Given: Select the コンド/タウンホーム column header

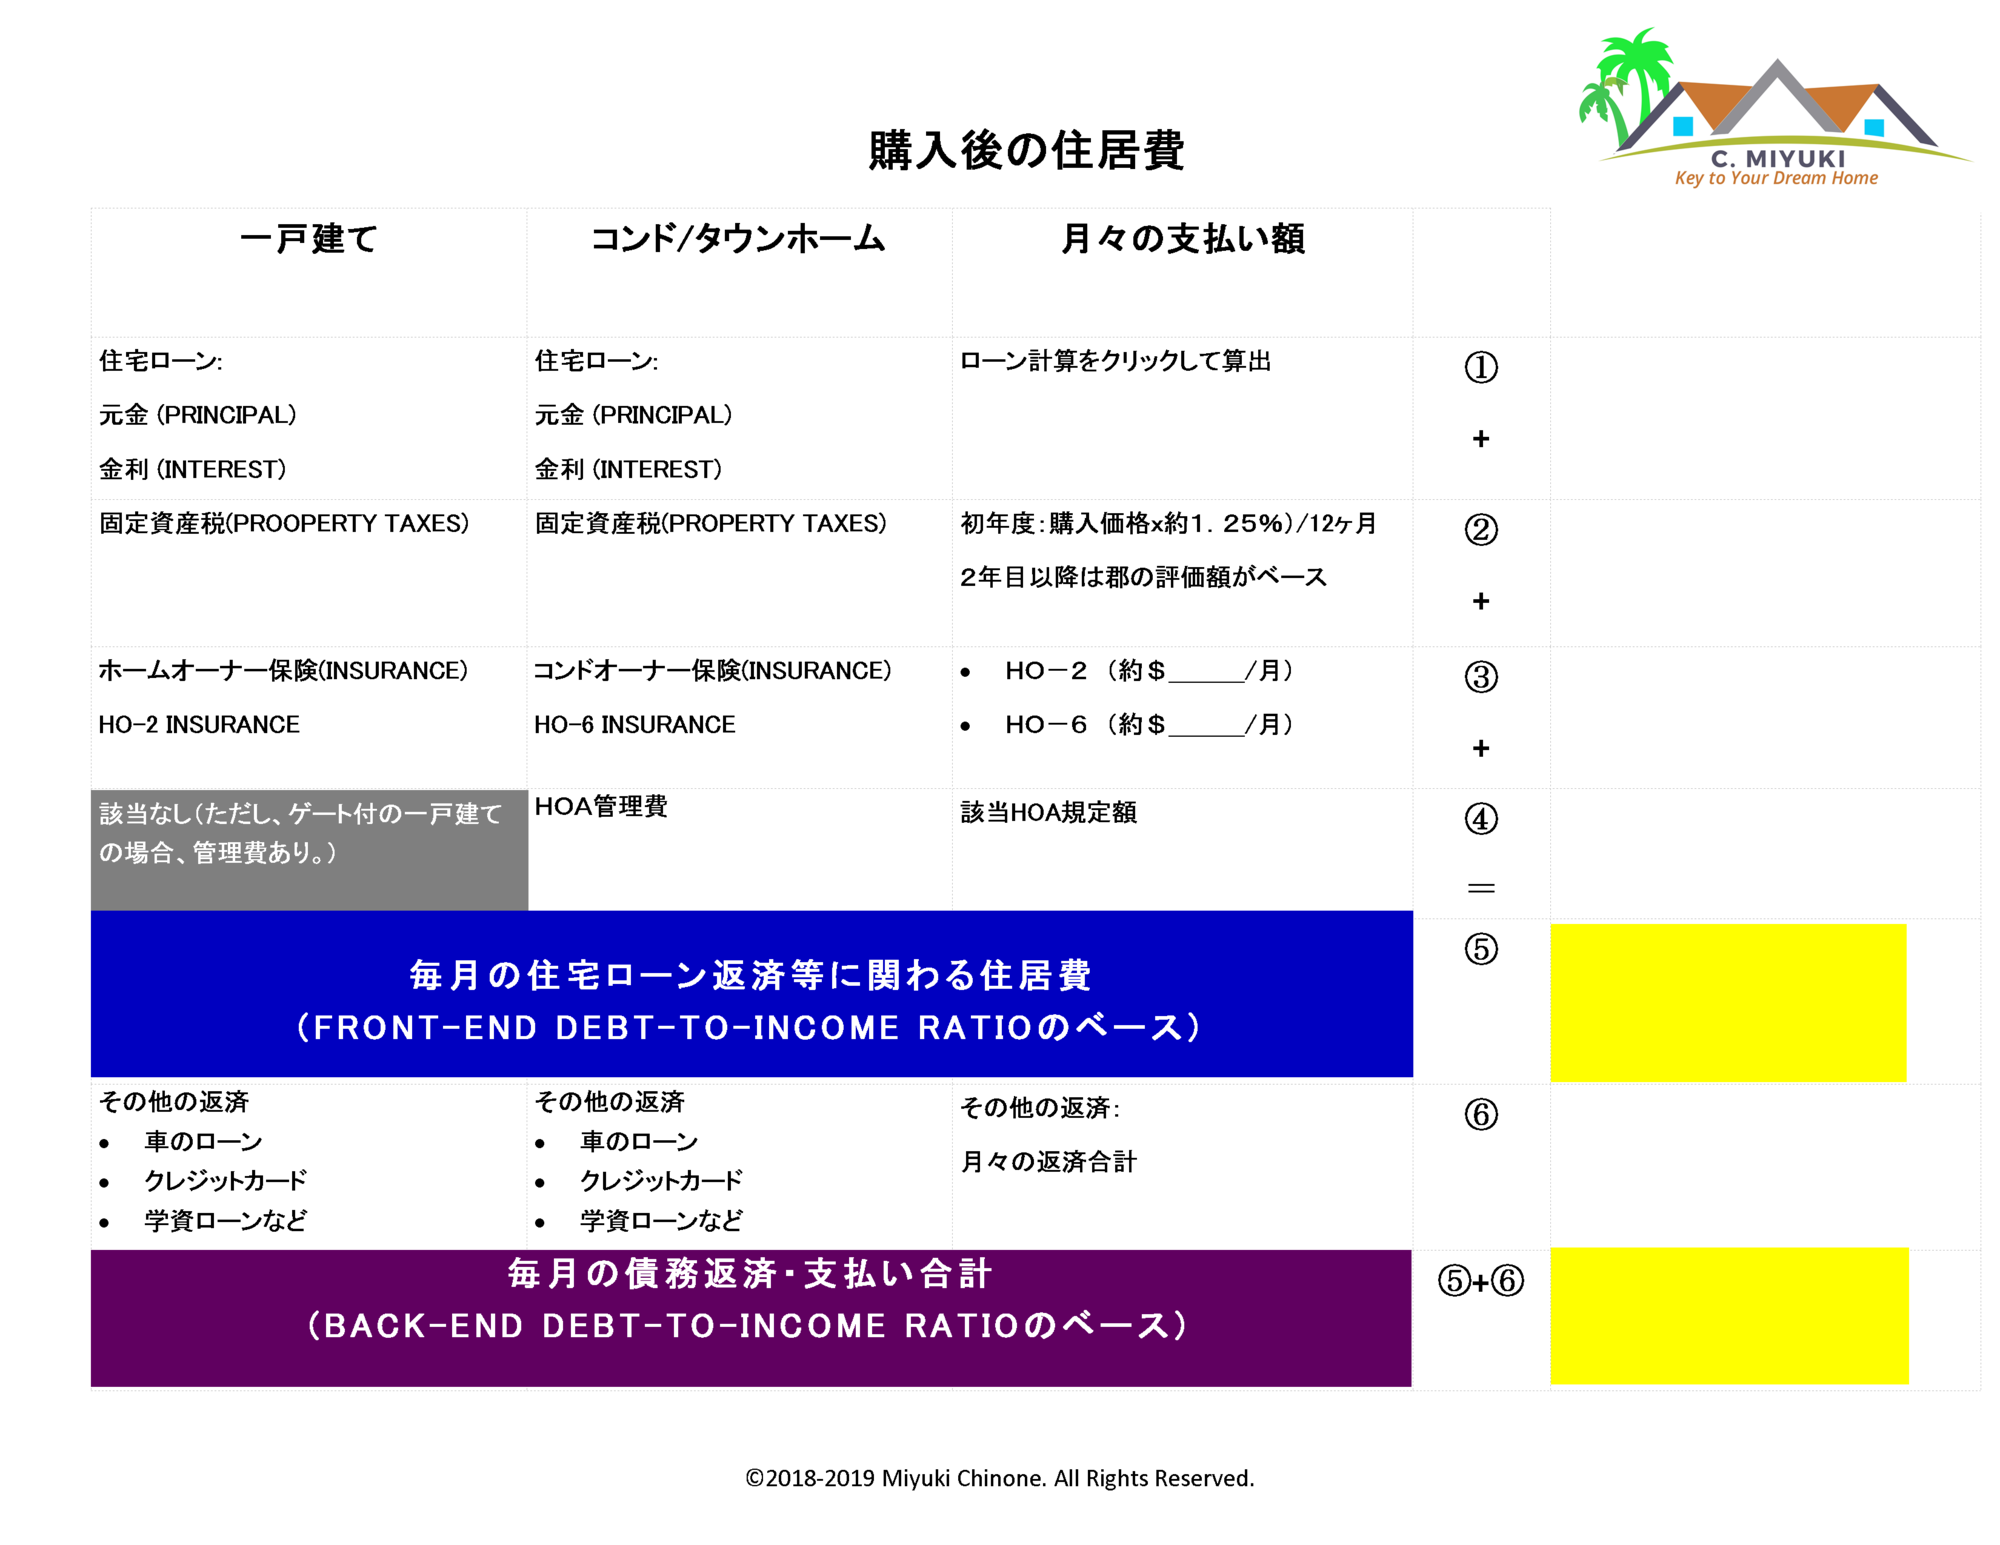Looking at the screenshot, I should tap(738, 238).
